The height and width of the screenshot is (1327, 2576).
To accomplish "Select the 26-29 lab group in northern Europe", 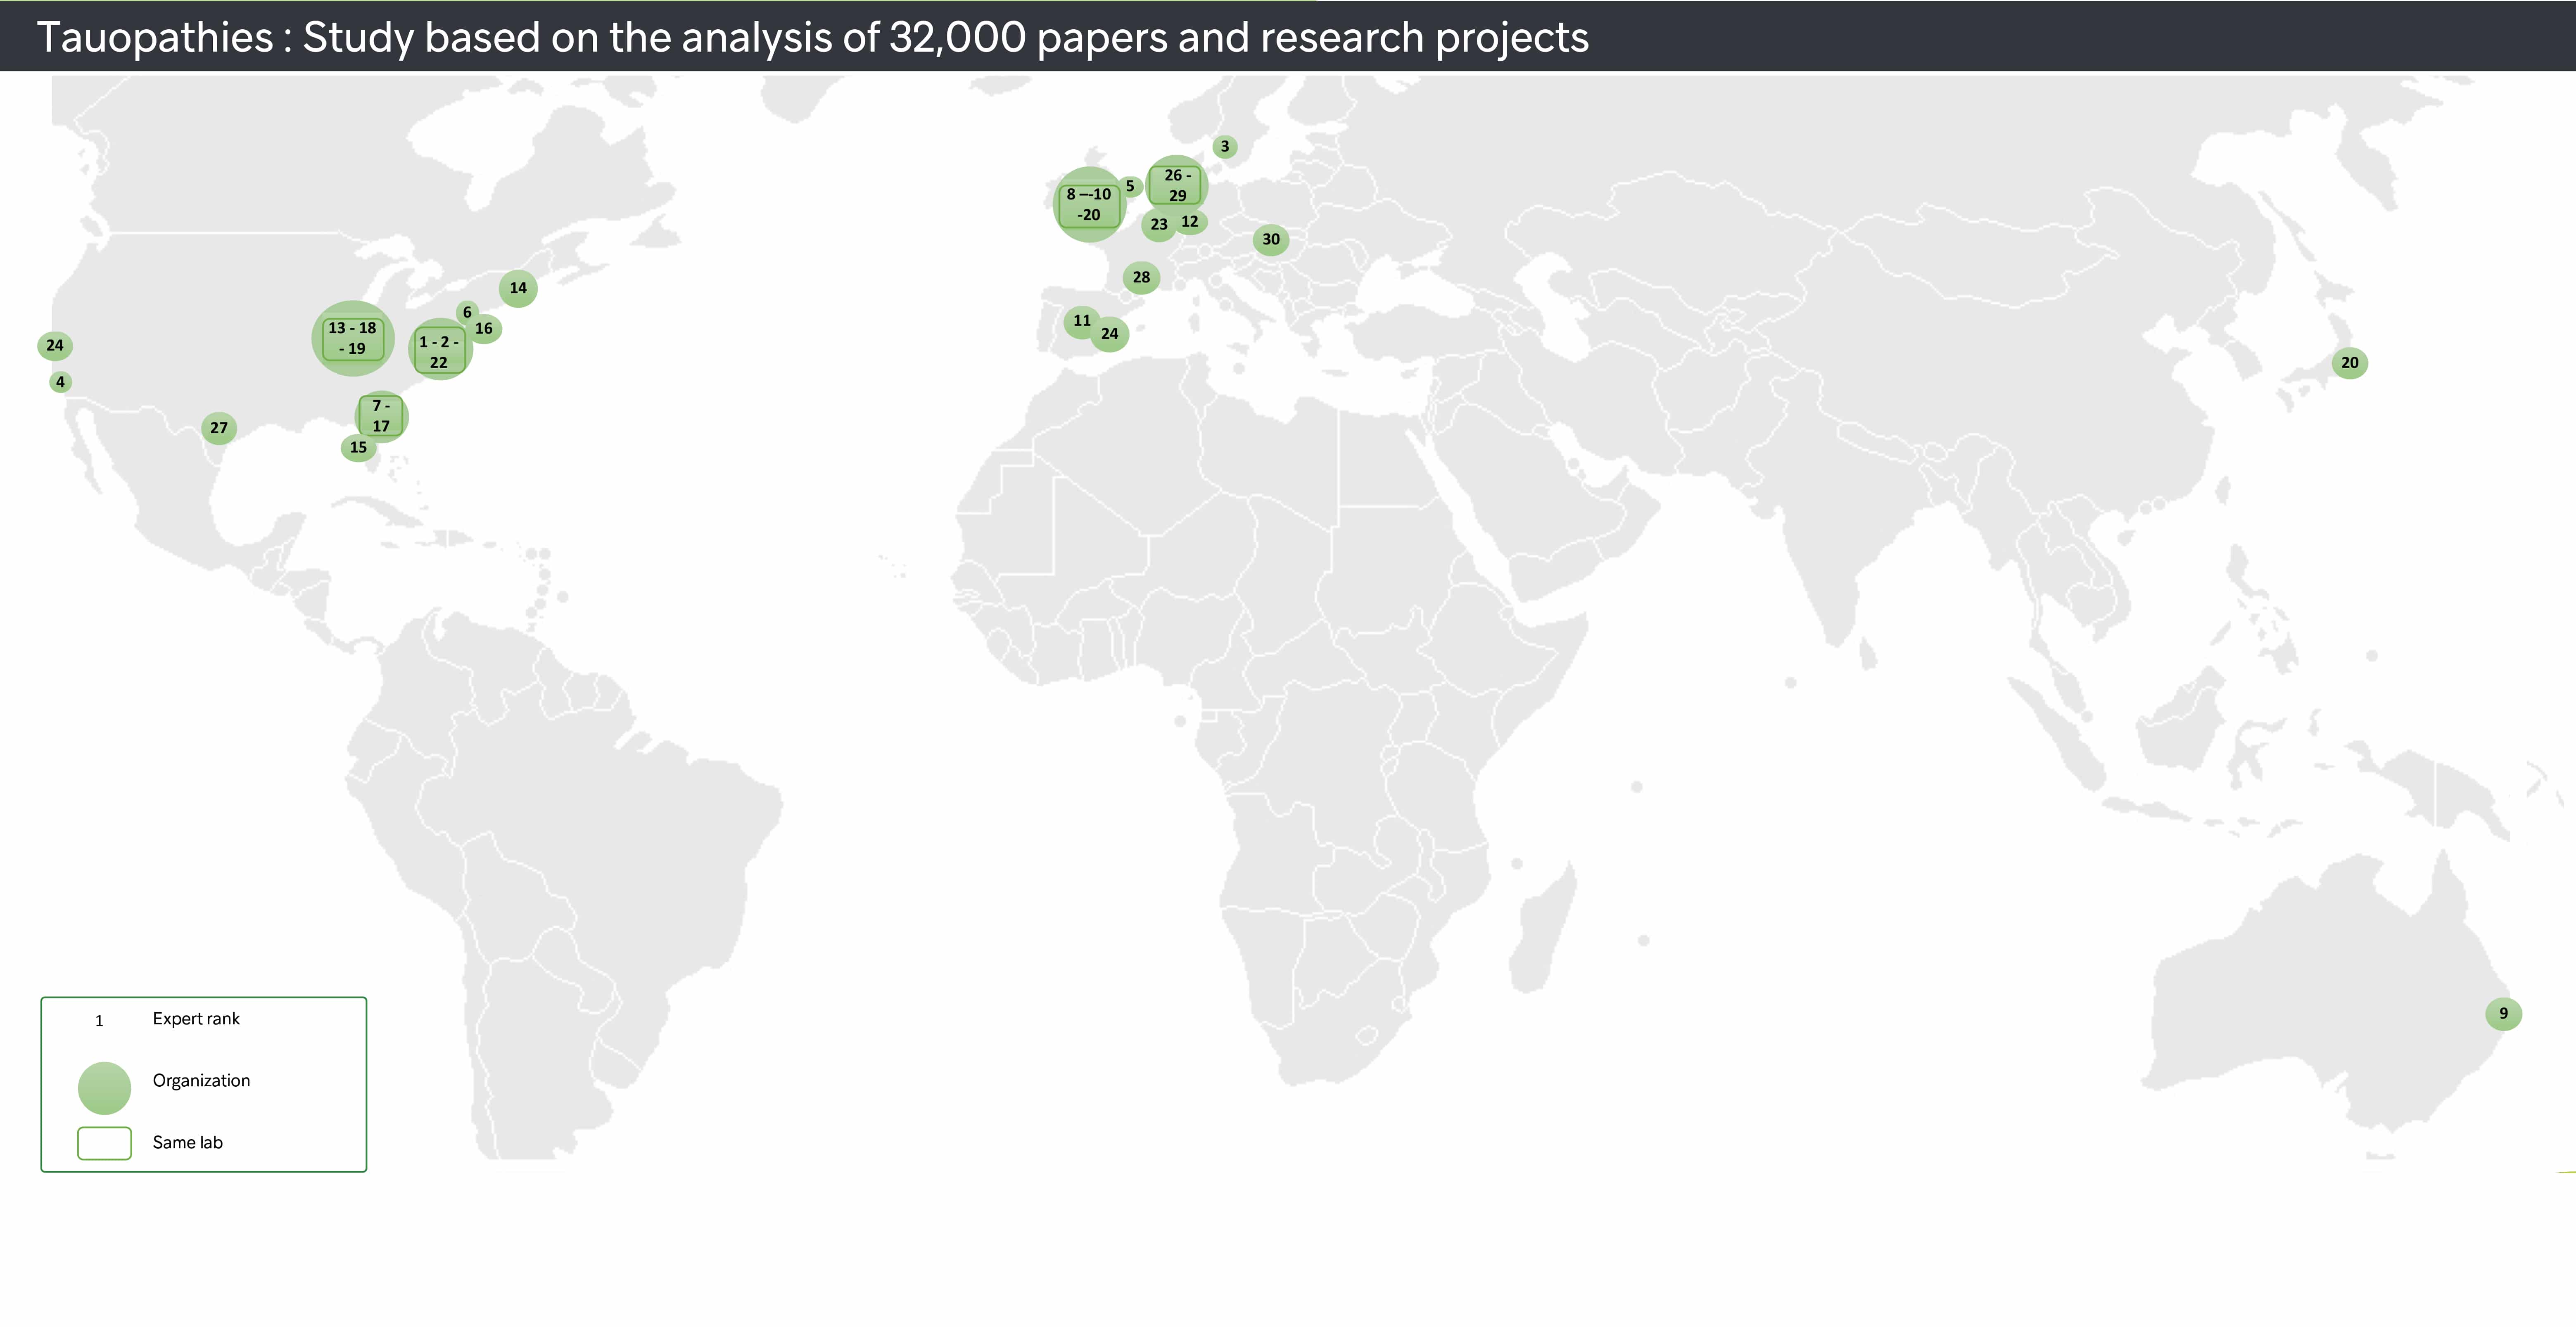I will coord(1177,185).
